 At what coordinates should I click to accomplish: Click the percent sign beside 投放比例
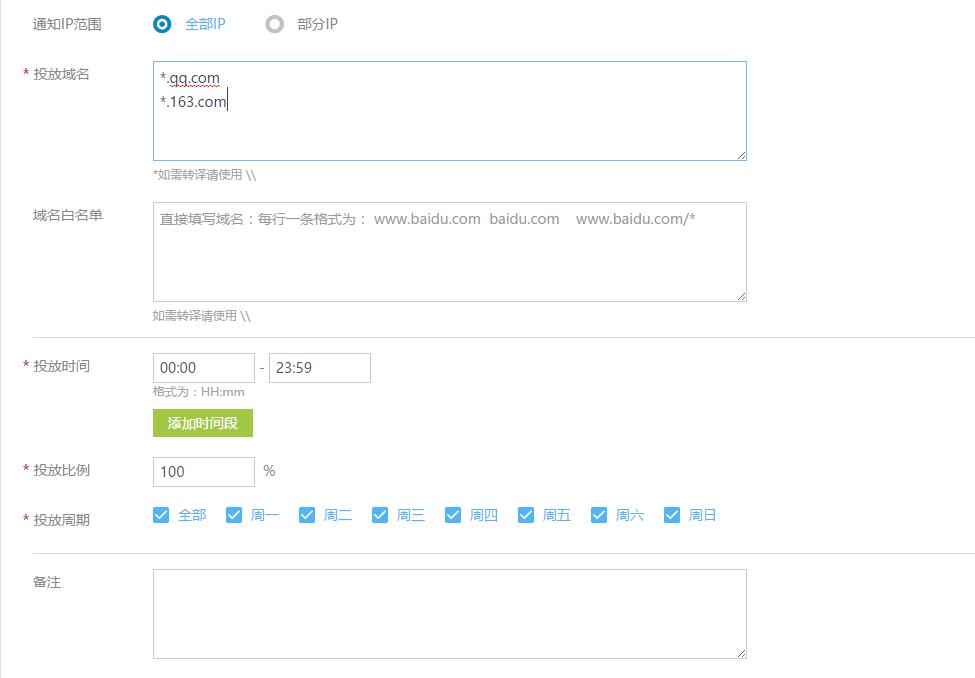tap(269, 471)
